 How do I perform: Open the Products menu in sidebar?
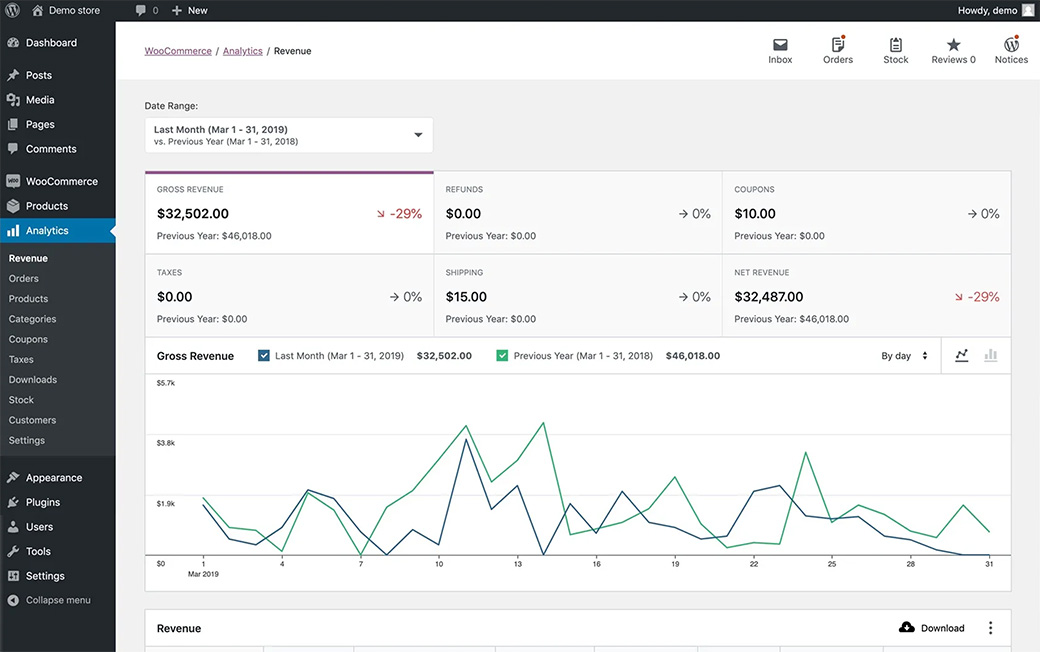pyautogui.click(x=46, y=206)
